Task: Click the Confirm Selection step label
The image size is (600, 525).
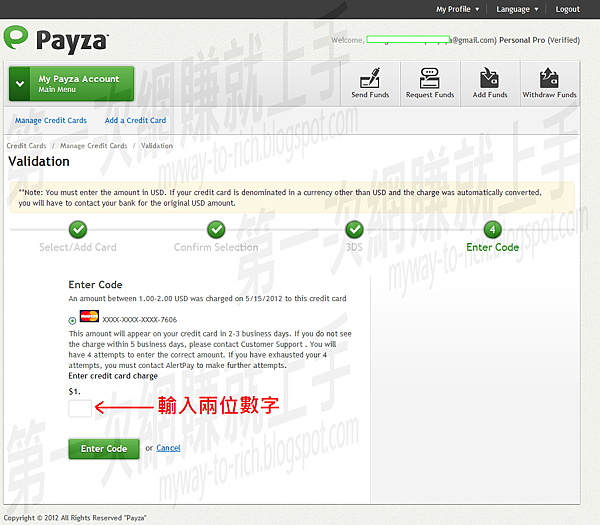Action: [216, 248]
